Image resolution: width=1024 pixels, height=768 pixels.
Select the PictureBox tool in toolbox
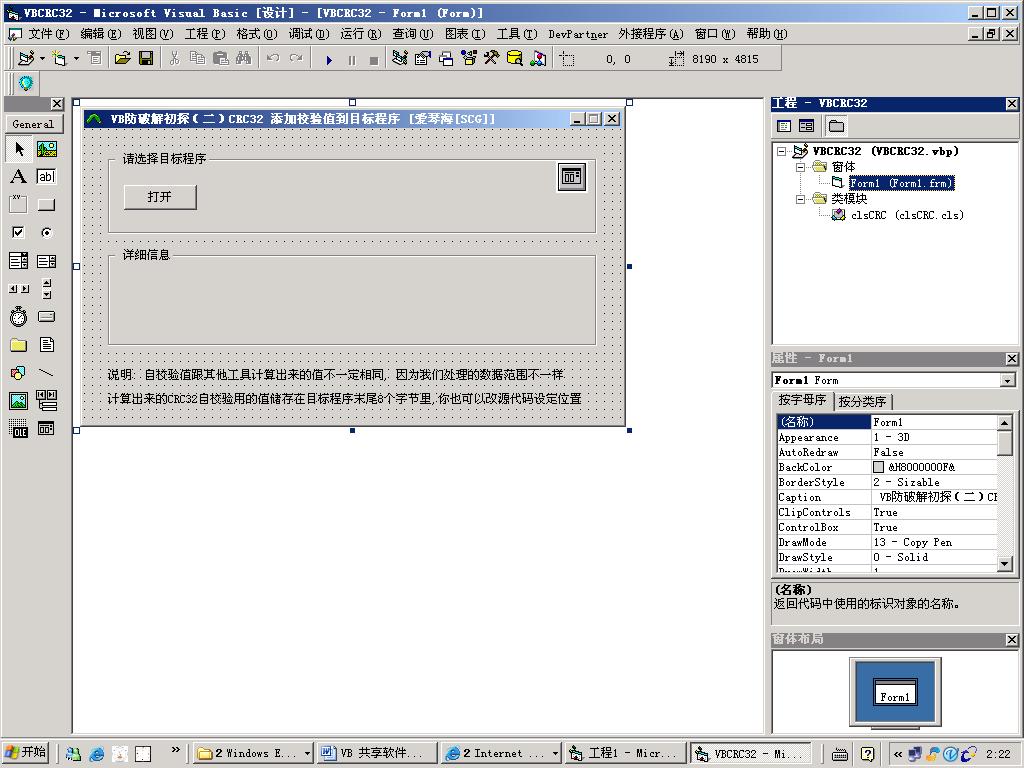(x=46, y=149)
